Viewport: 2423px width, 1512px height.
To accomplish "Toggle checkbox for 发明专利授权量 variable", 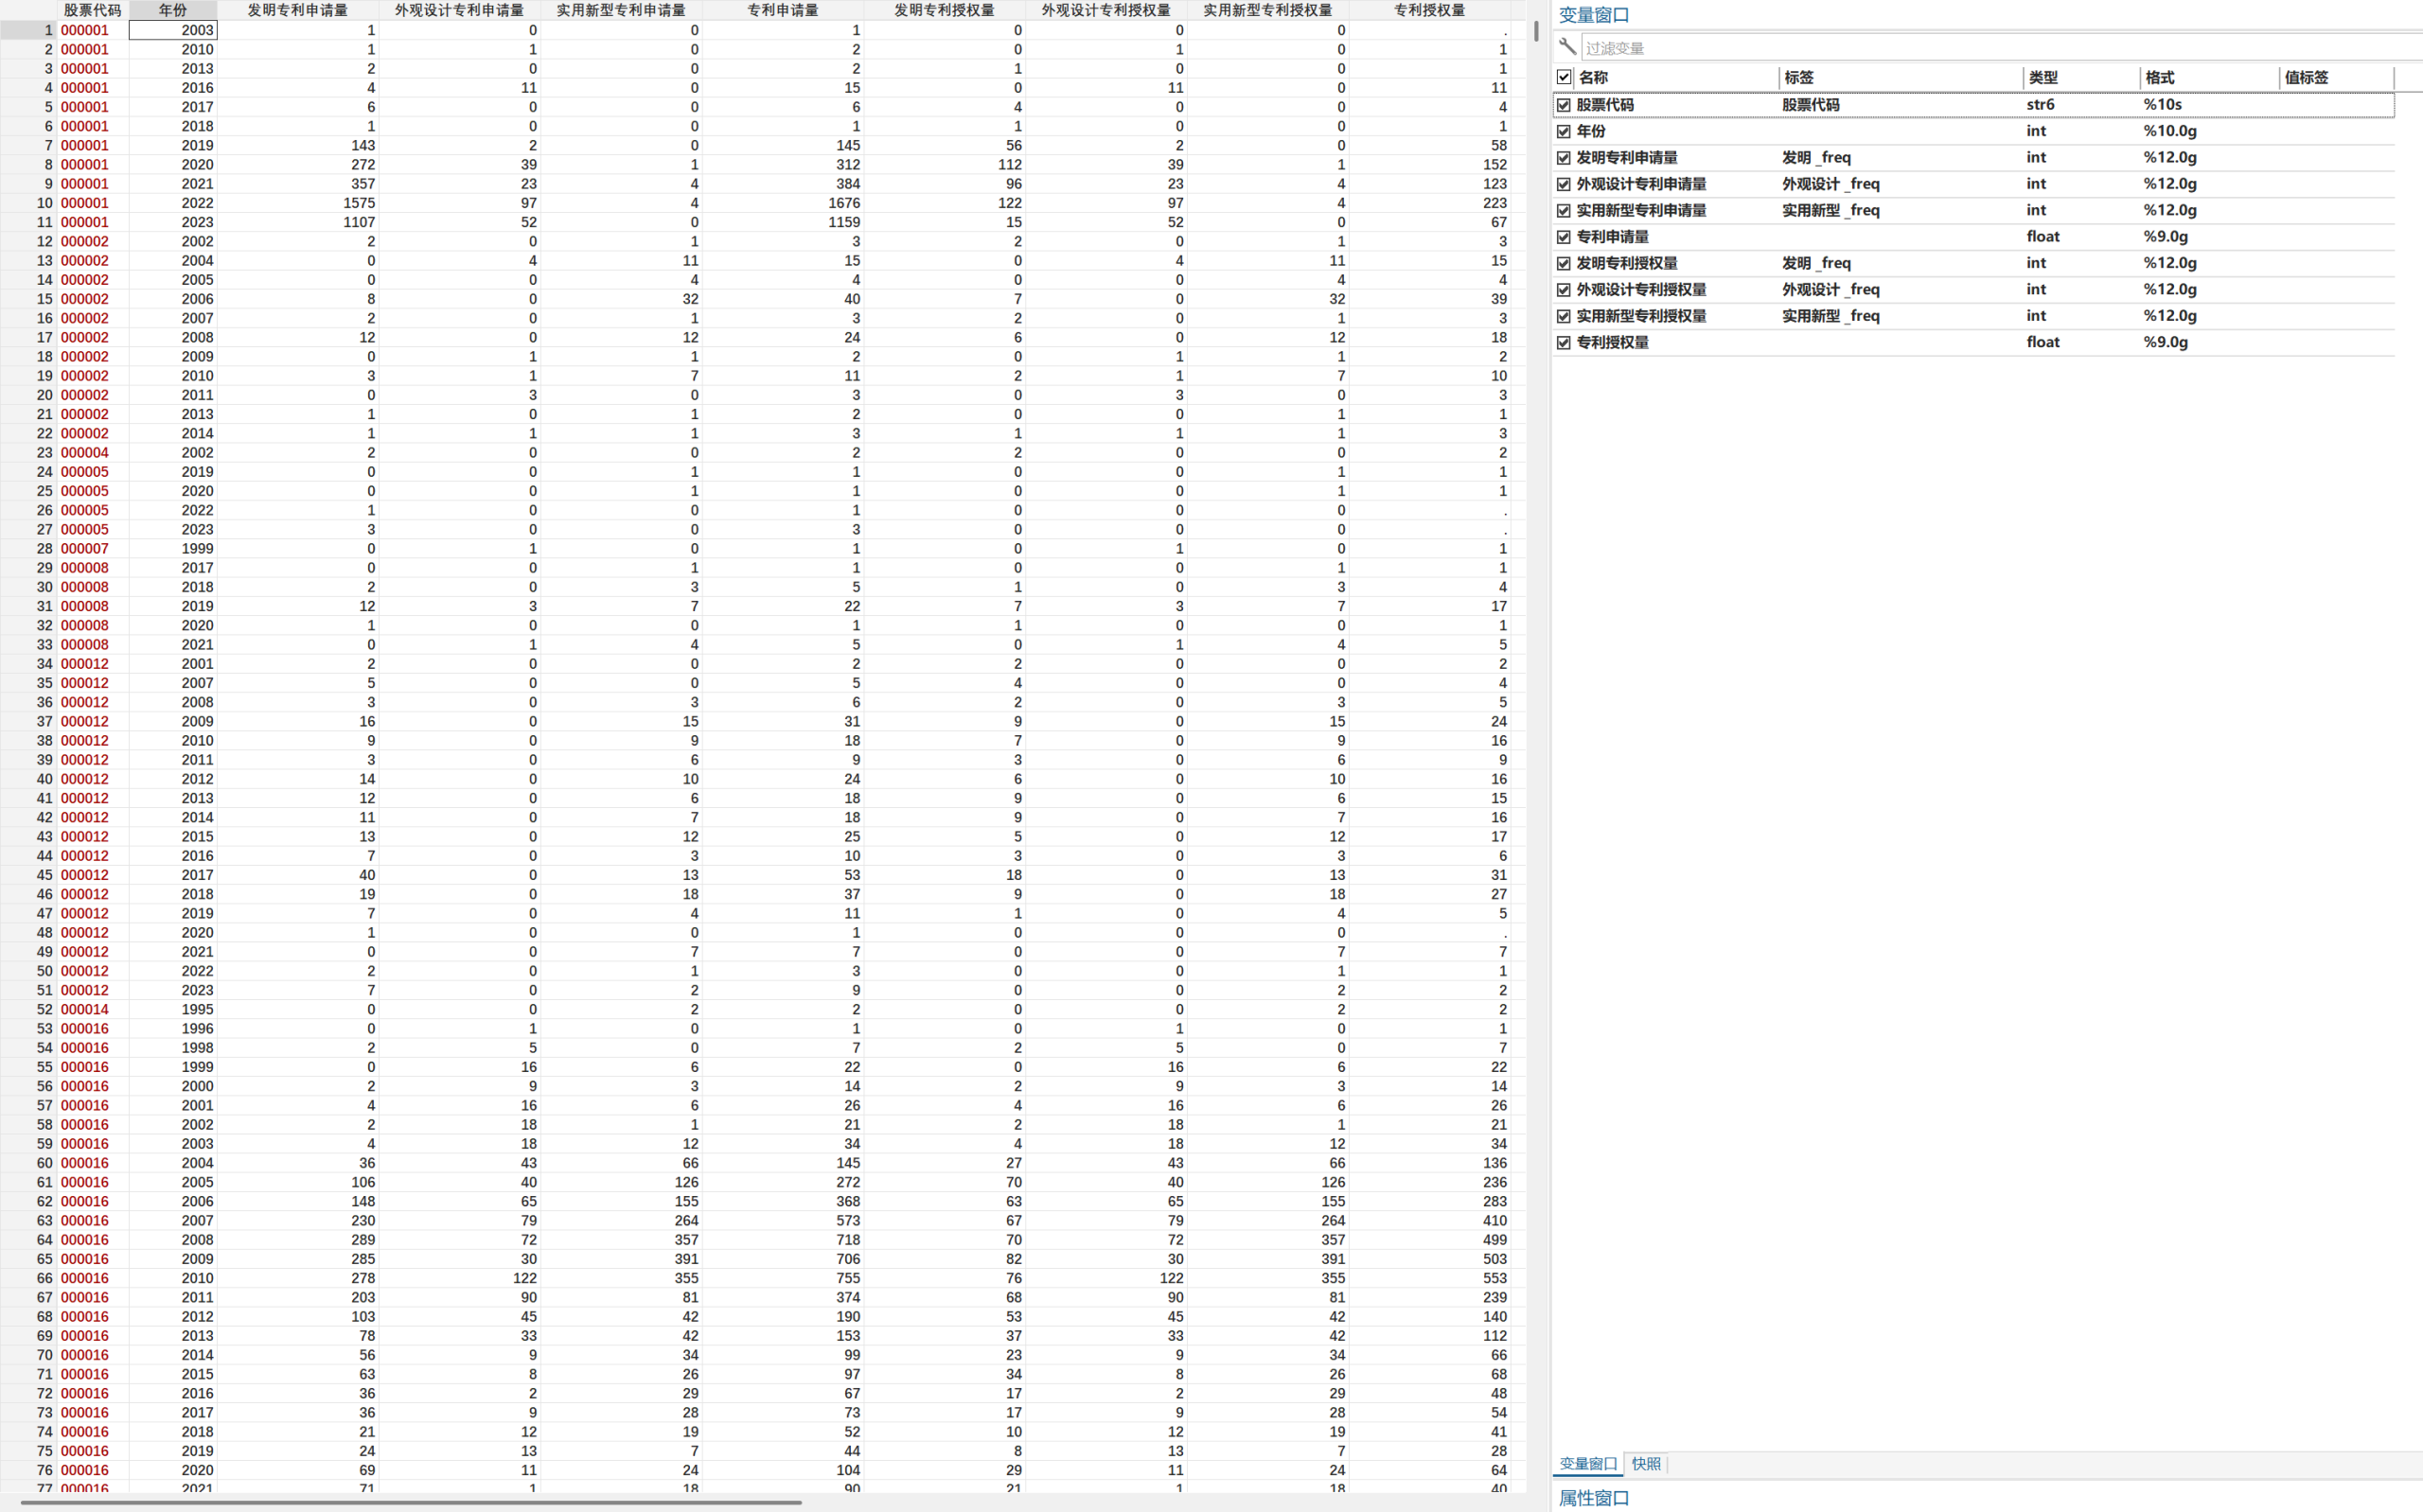I will pos(1564,263).
